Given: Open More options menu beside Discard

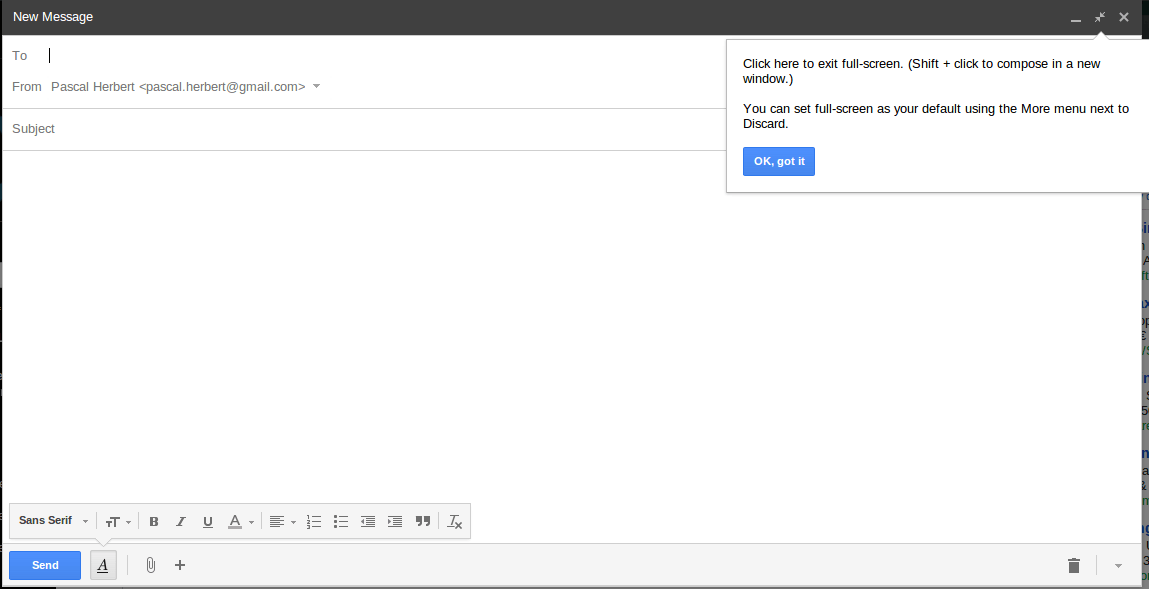Looking at the screenshot, I should 1118,565.
